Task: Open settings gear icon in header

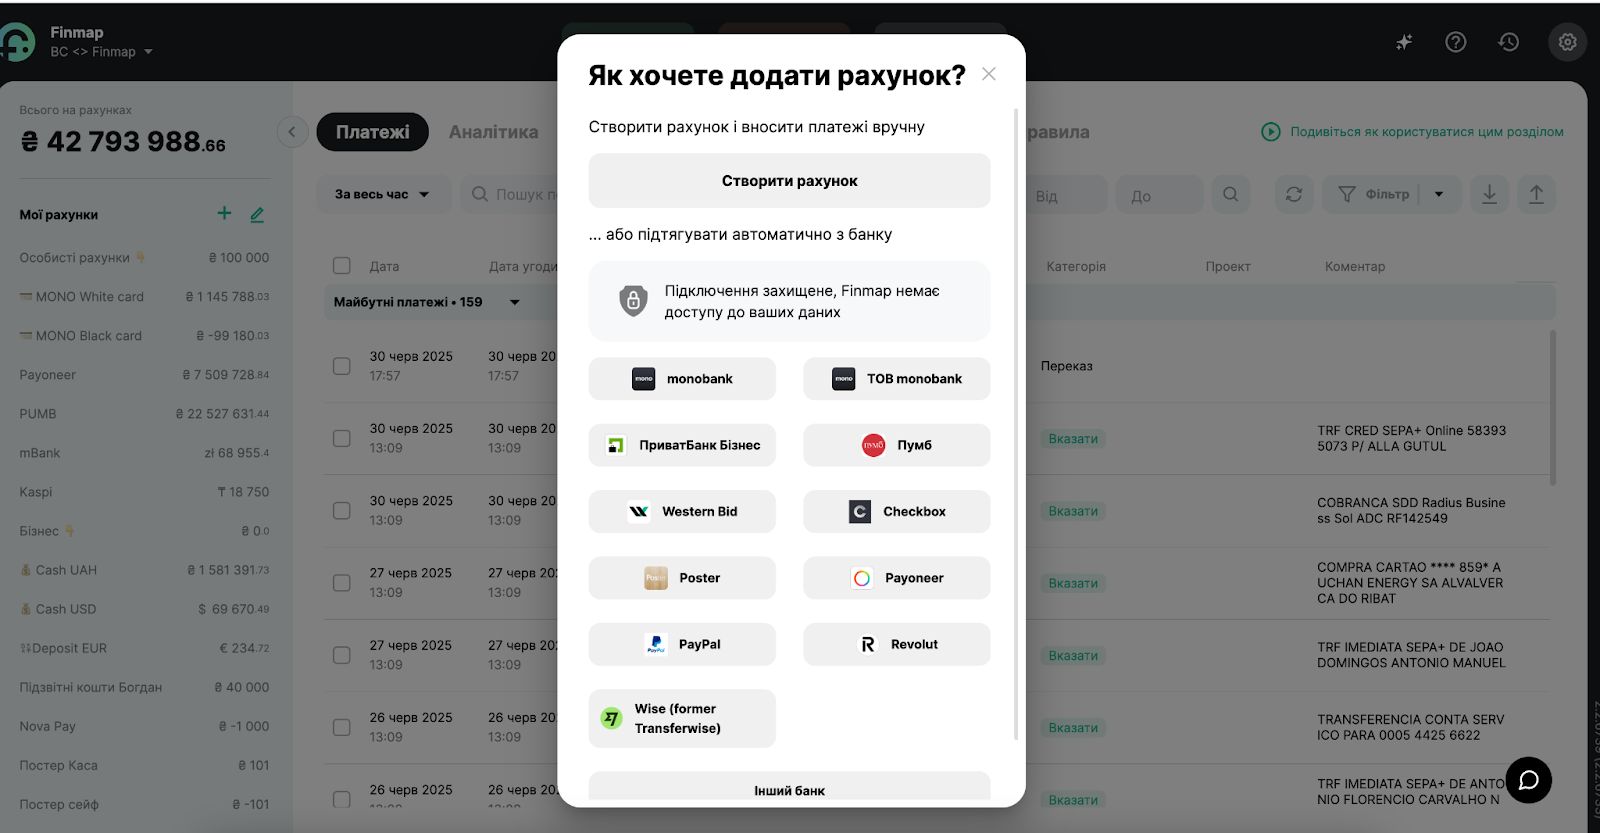Action: point(1567,42)
